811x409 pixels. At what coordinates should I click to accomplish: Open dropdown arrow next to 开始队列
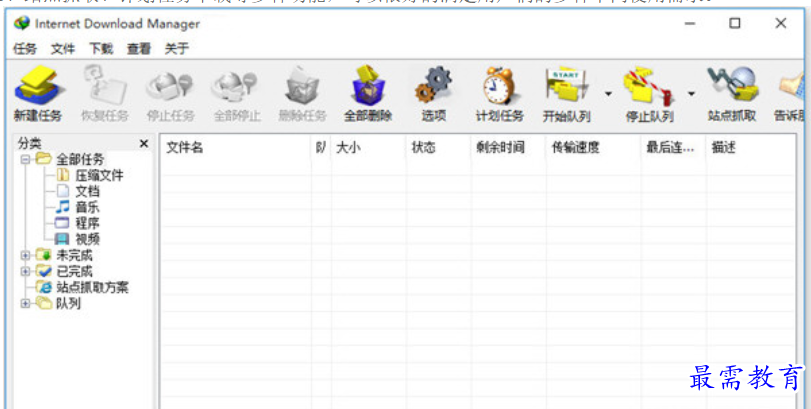pyautogui.click(x=608, y=94)
